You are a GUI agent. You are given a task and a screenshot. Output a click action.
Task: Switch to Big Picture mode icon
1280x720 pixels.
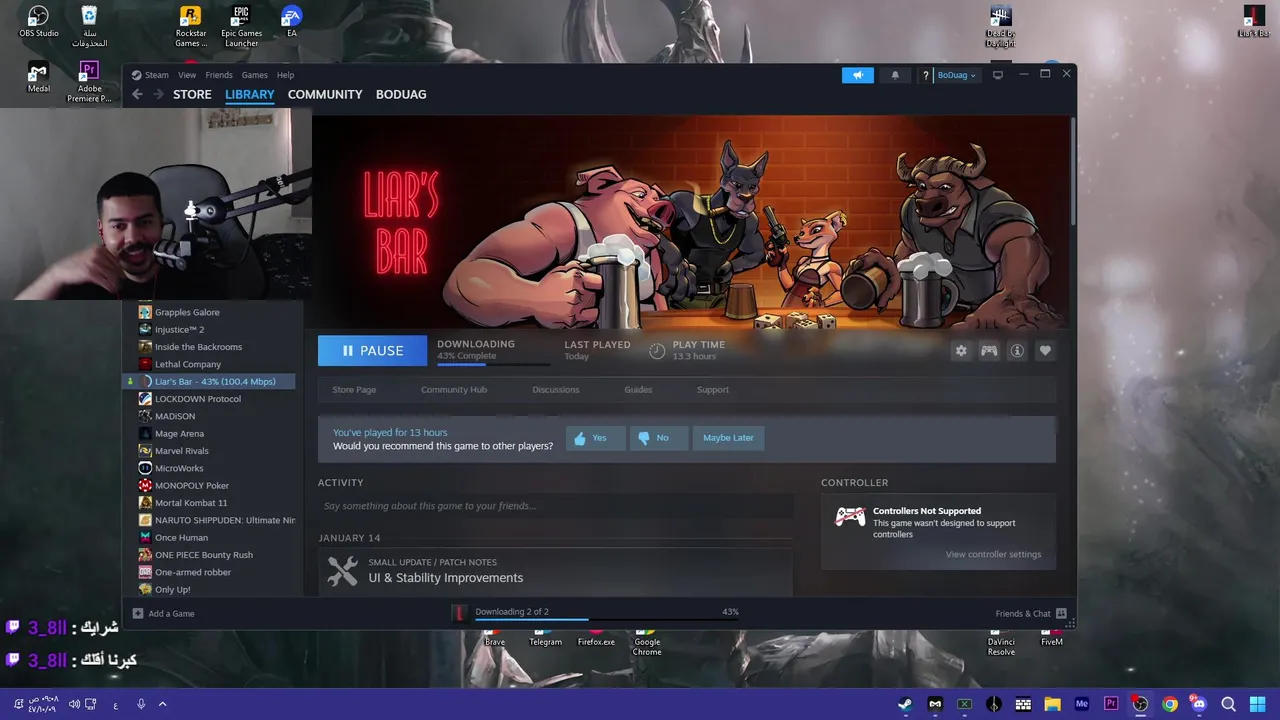997,75
